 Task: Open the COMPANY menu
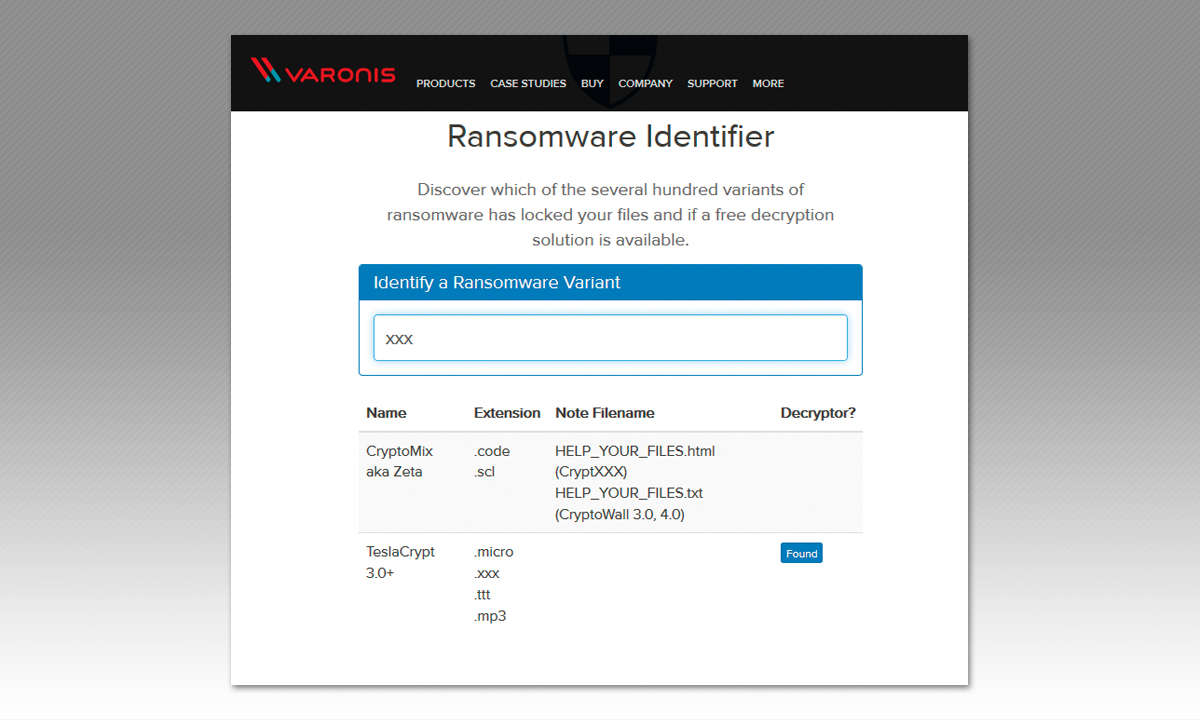click(x=645, y=84)
